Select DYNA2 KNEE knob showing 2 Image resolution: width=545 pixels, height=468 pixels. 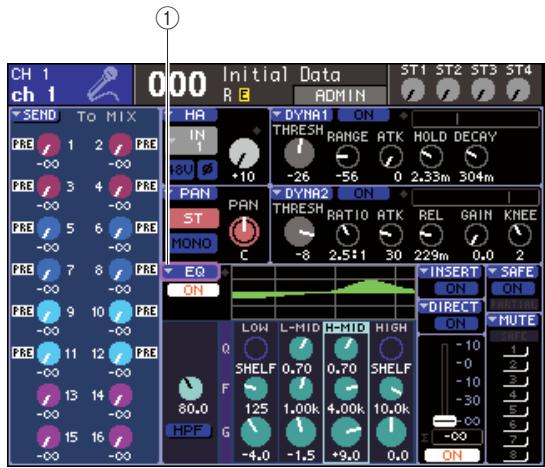[520, 235]
